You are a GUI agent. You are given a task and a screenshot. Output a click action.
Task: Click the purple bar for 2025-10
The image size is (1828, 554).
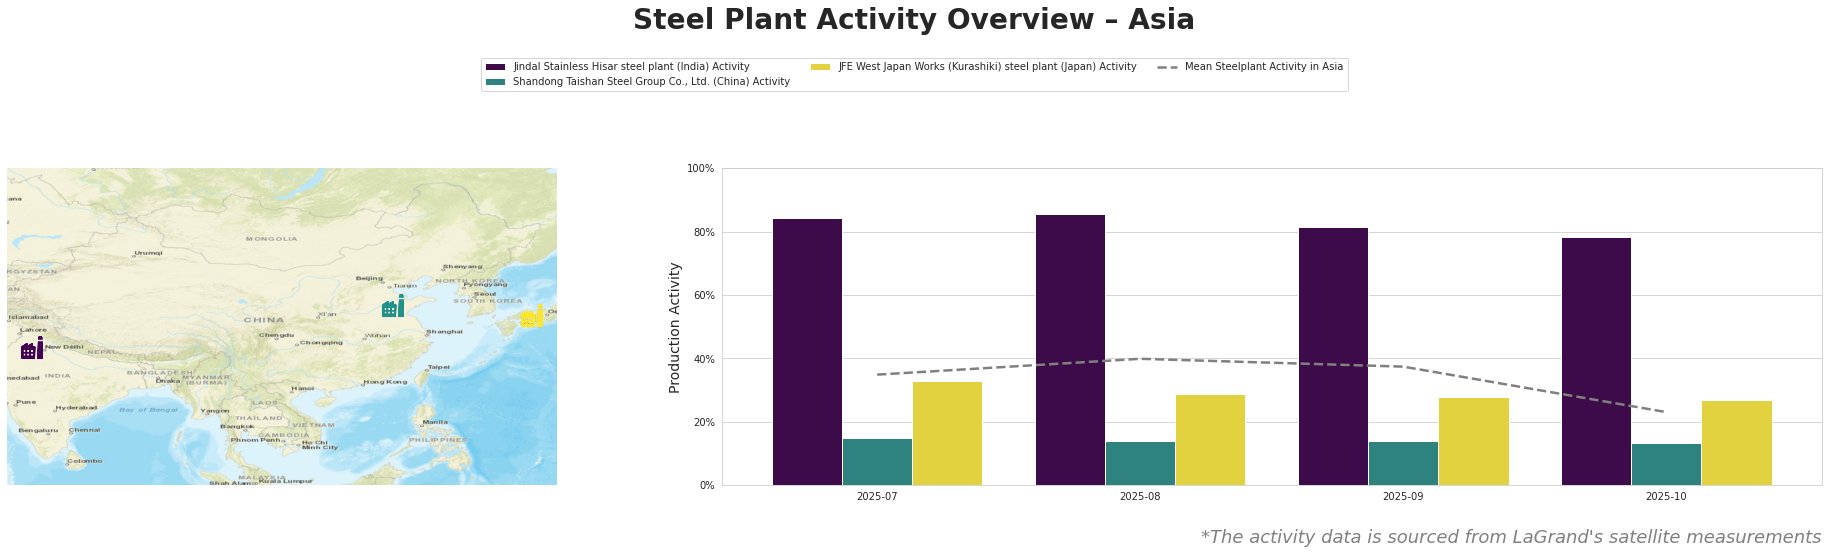(1596, 361)
